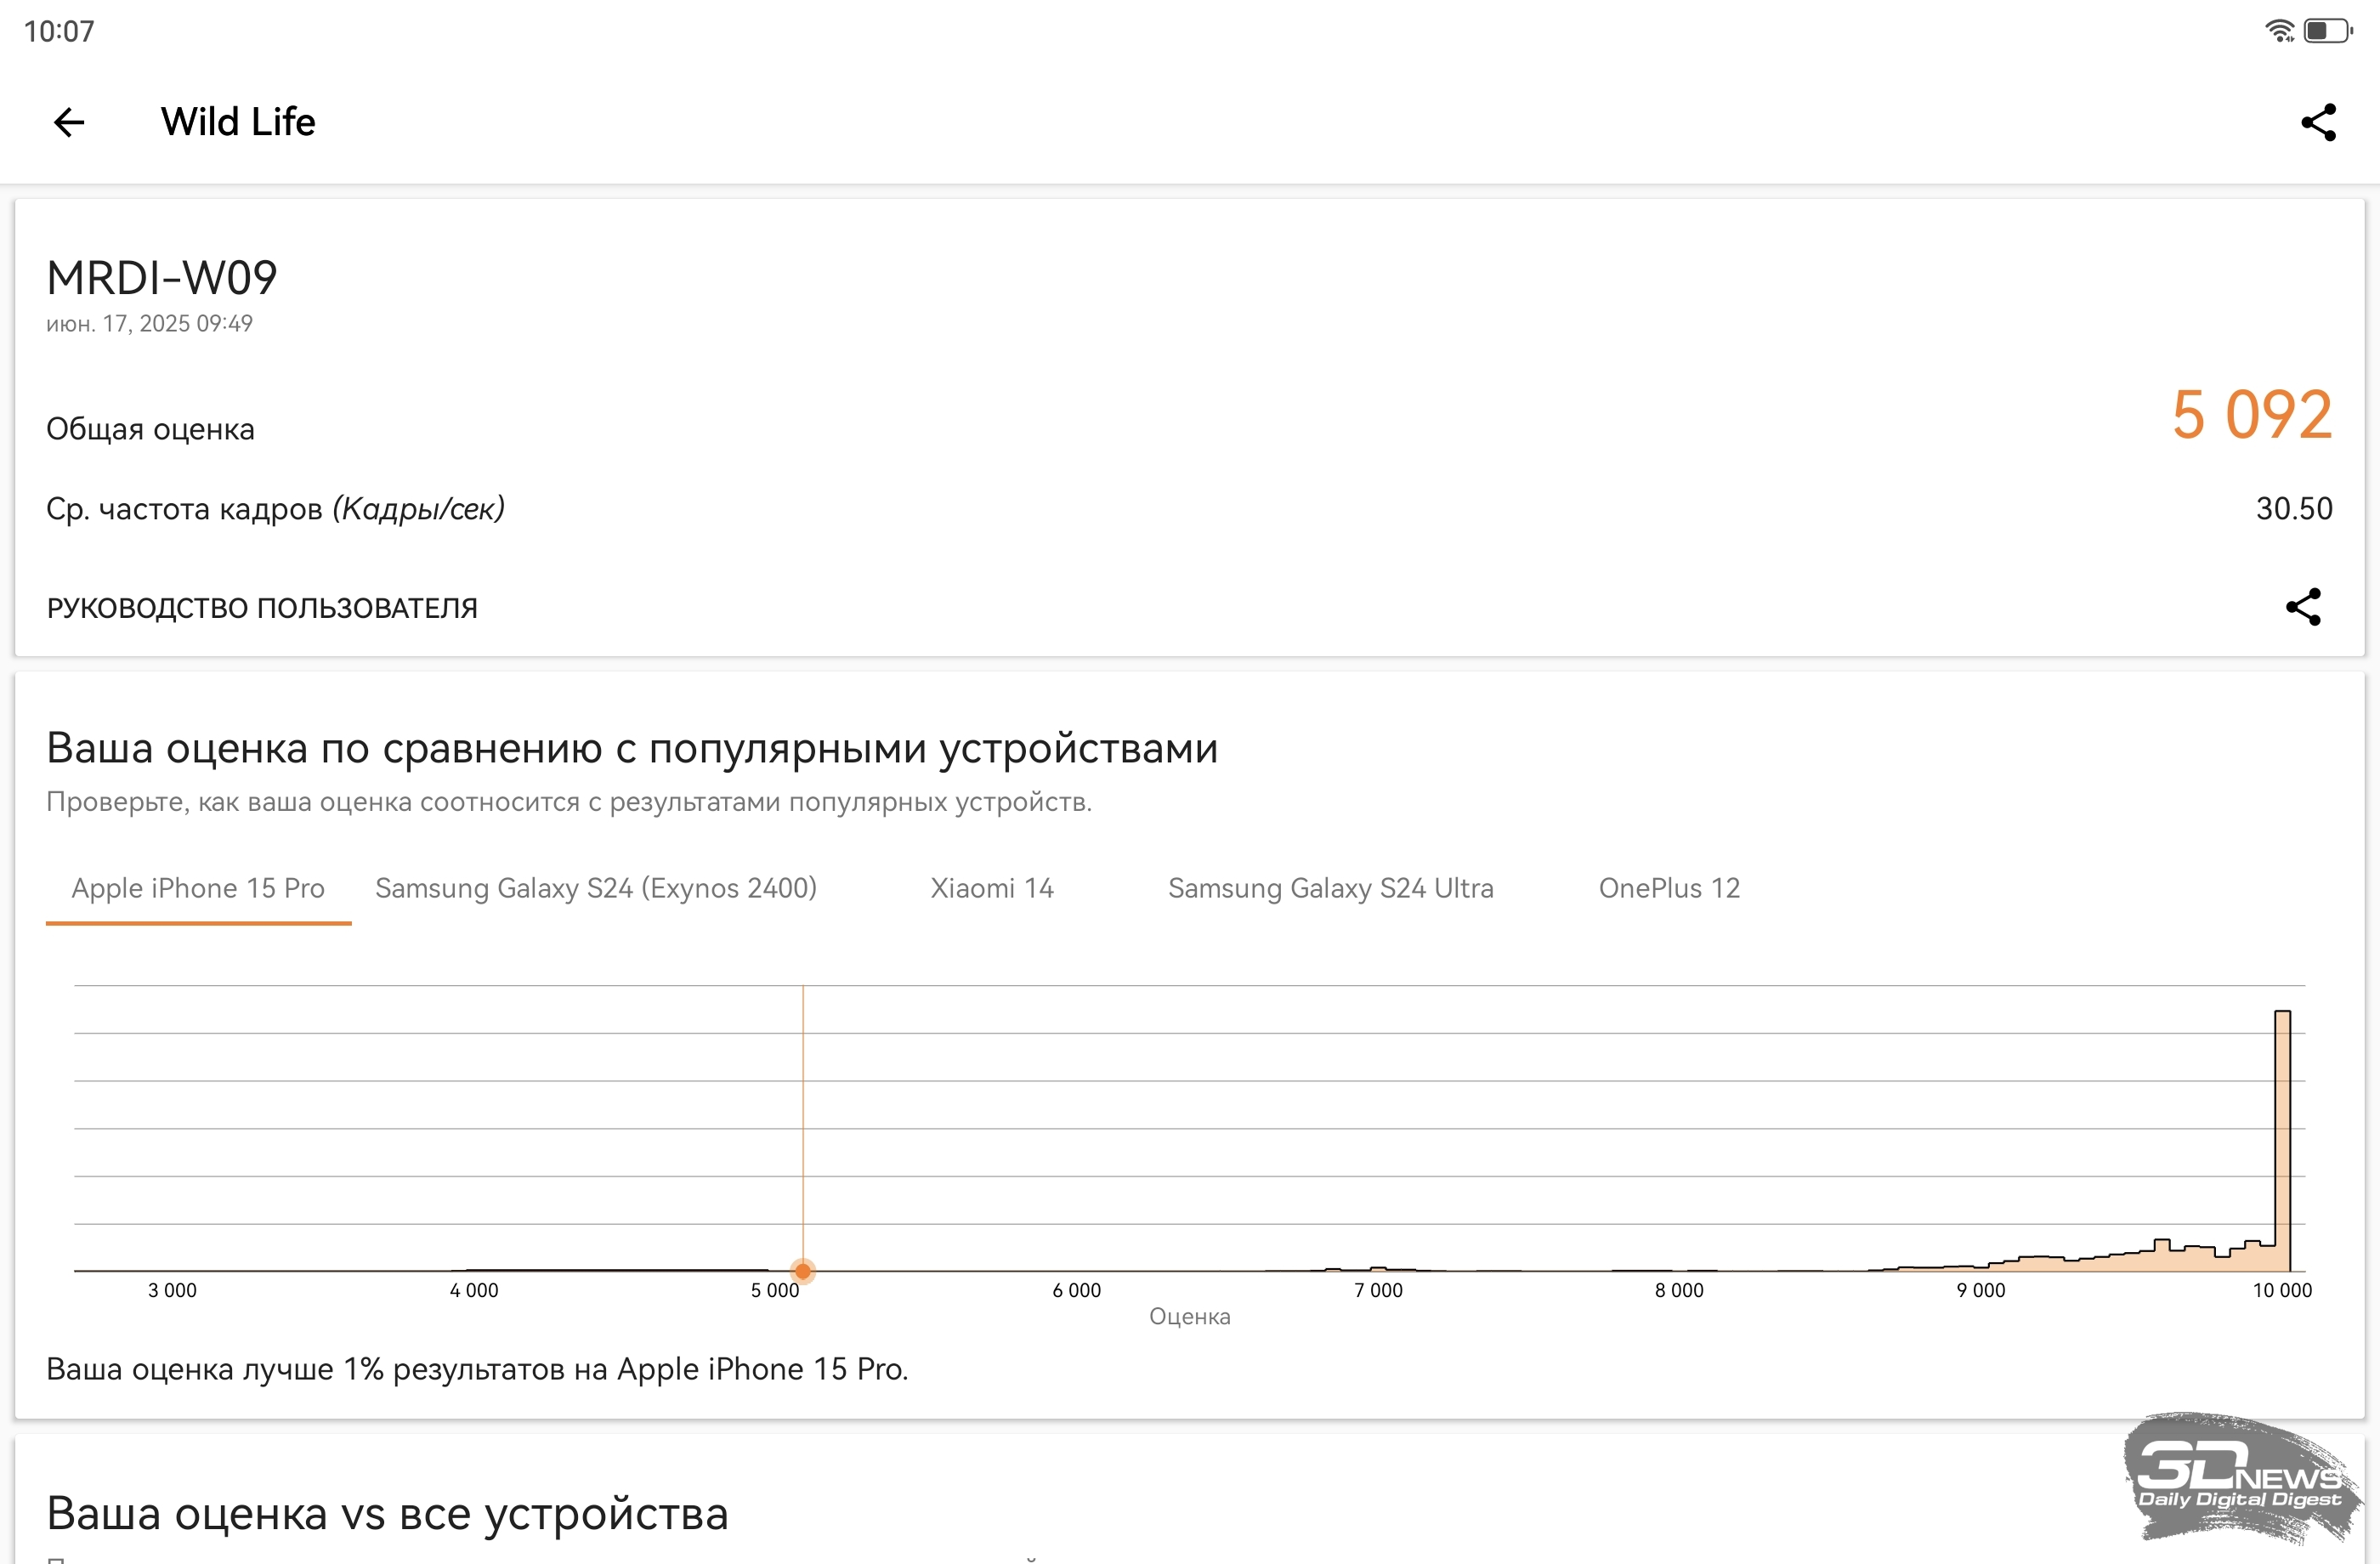Tap text Ваша оценка лучше 1% результатов
Viewport: 2380px width, 1564px height.
(x=477, y=1369)
